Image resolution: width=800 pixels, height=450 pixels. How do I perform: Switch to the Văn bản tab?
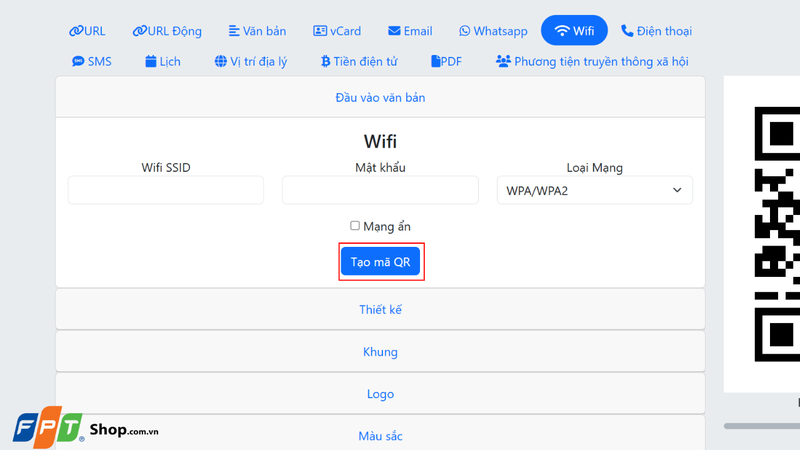(258, 31)
